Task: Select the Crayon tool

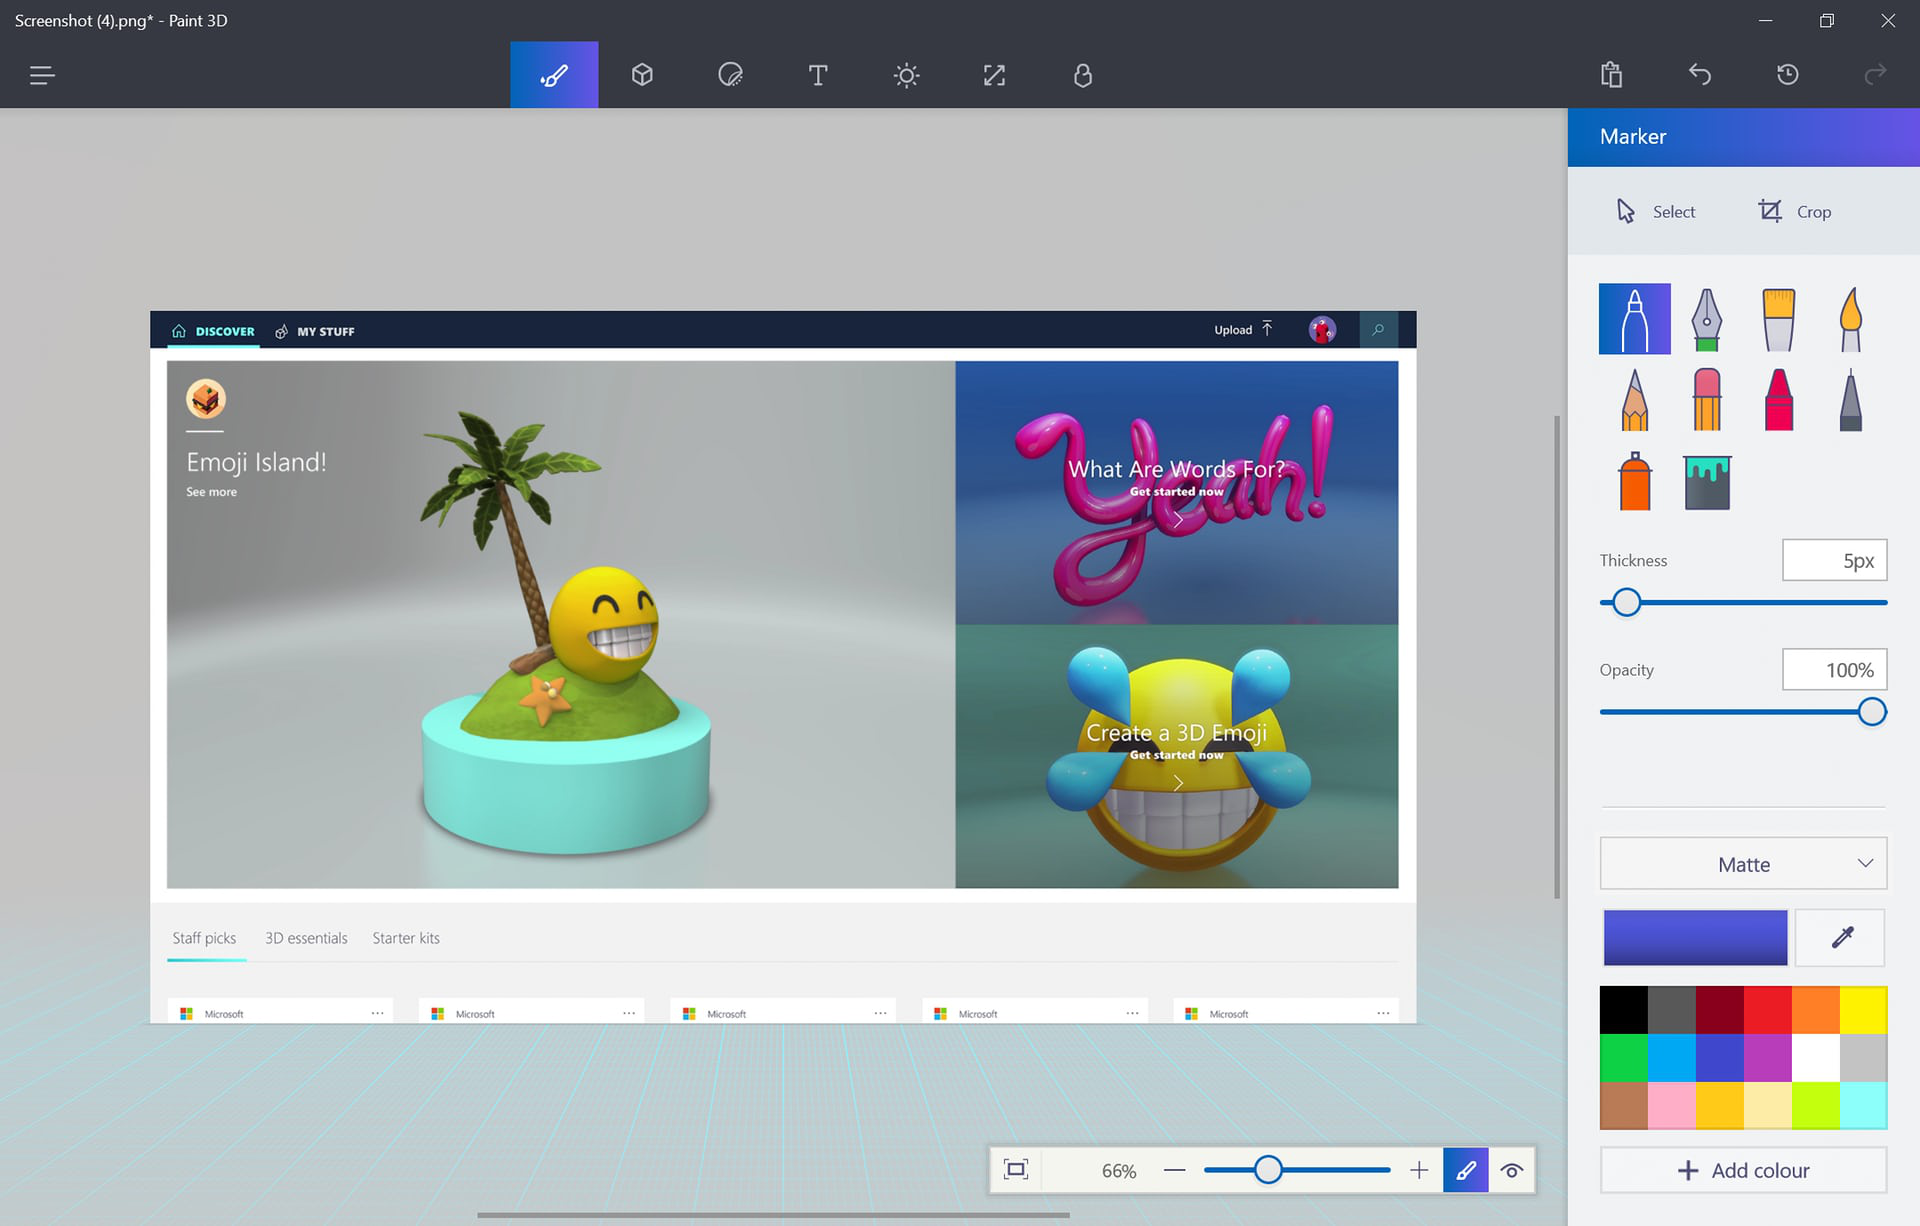Action: (1777, 400)
